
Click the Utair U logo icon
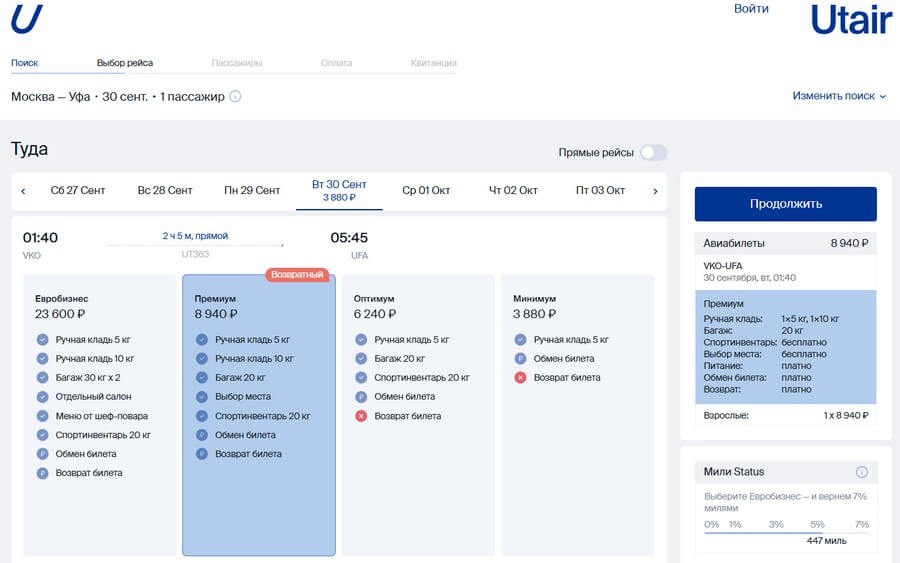click(26, 18)
